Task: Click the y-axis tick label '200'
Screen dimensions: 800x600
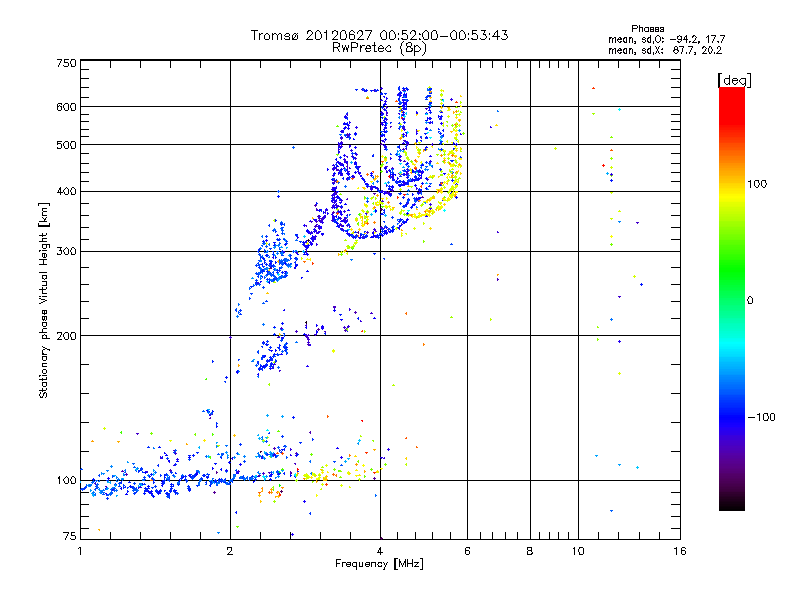Action: tap(66, 336)
